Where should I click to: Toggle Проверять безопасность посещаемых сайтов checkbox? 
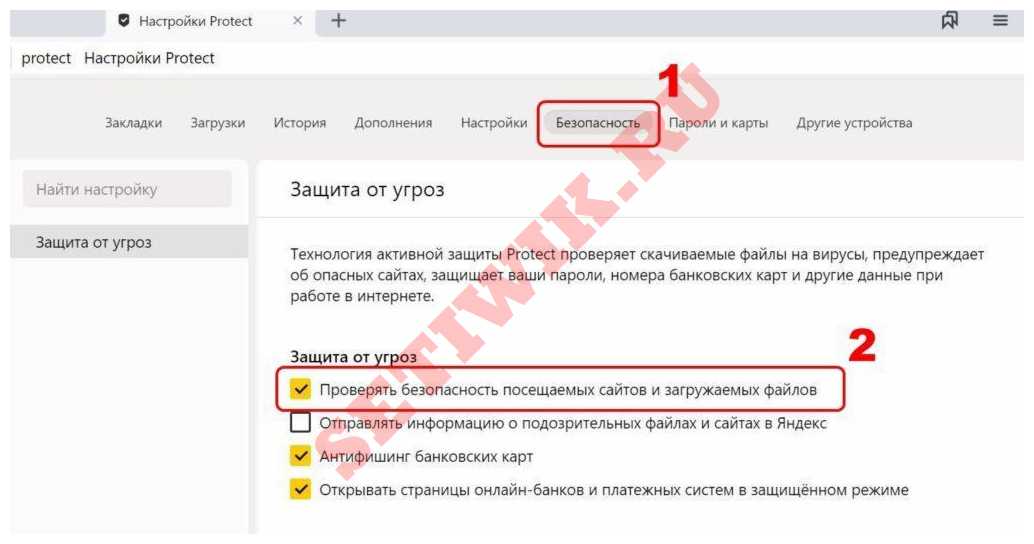point(300,389)
